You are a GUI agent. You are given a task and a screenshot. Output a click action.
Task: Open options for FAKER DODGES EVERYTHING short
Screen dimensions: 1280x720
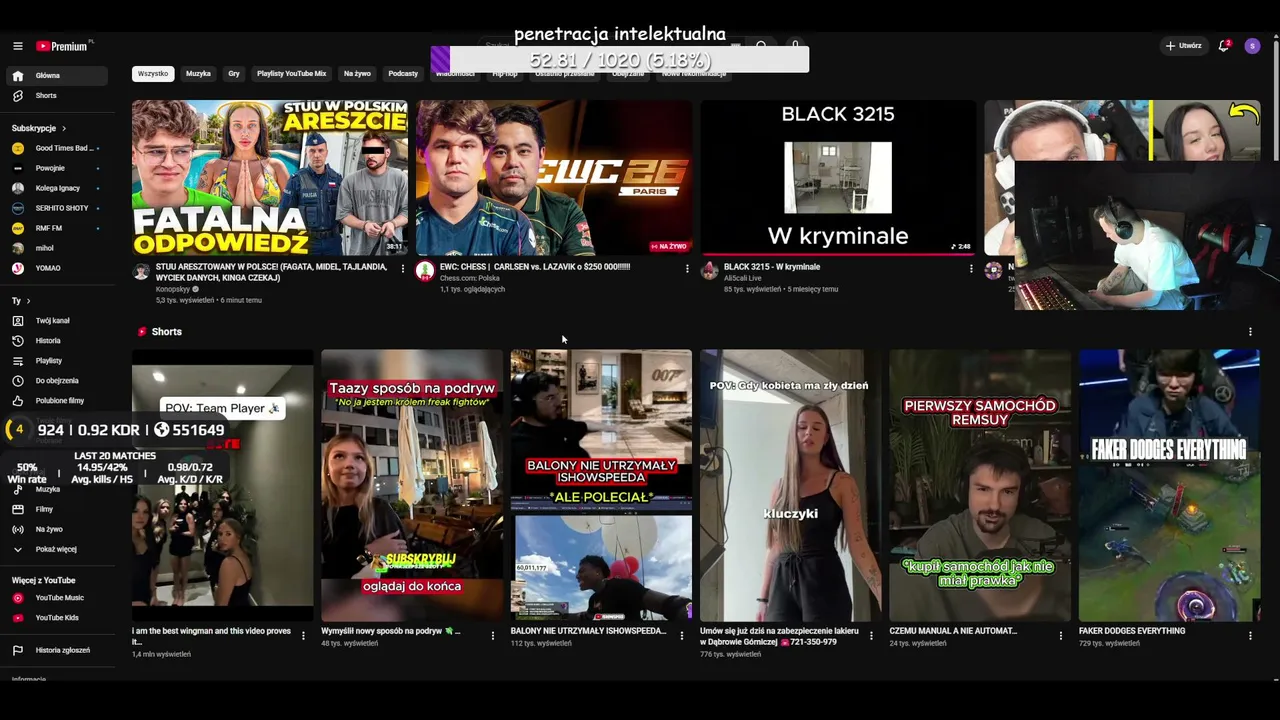[1250, 636]
